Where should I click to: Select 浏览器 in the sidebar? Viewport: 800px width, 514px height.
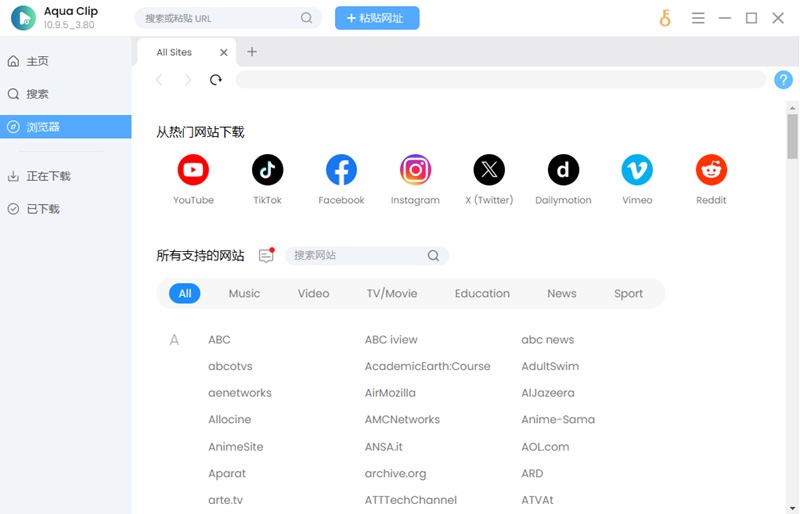pyautogui.click(x=66, y=127)
